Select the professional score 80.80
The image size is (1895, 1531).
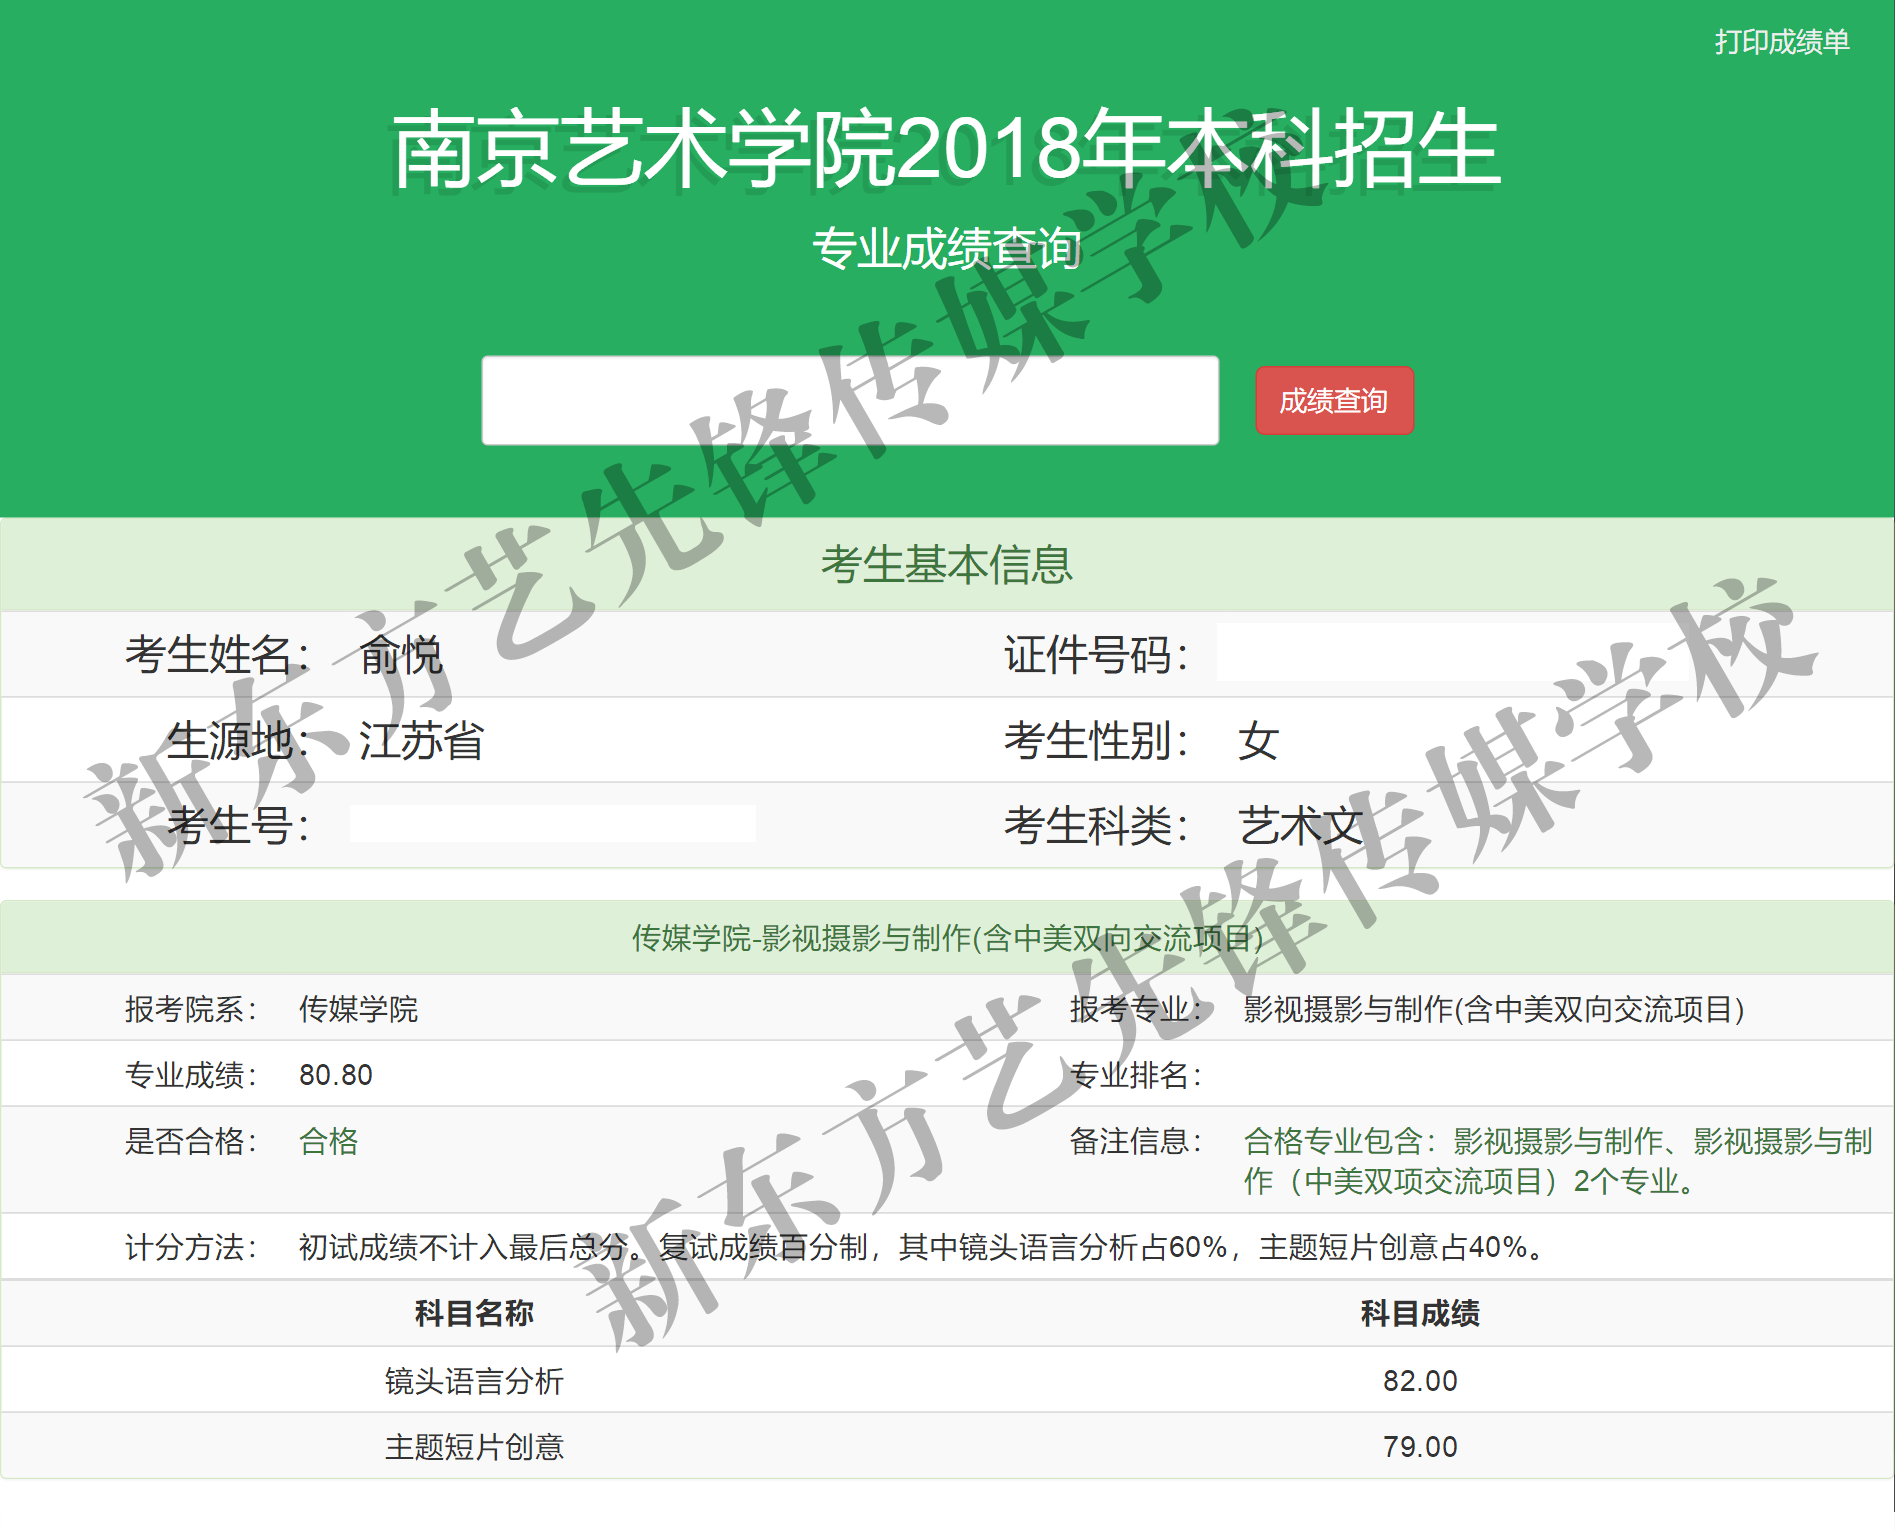pos(336,1075)
